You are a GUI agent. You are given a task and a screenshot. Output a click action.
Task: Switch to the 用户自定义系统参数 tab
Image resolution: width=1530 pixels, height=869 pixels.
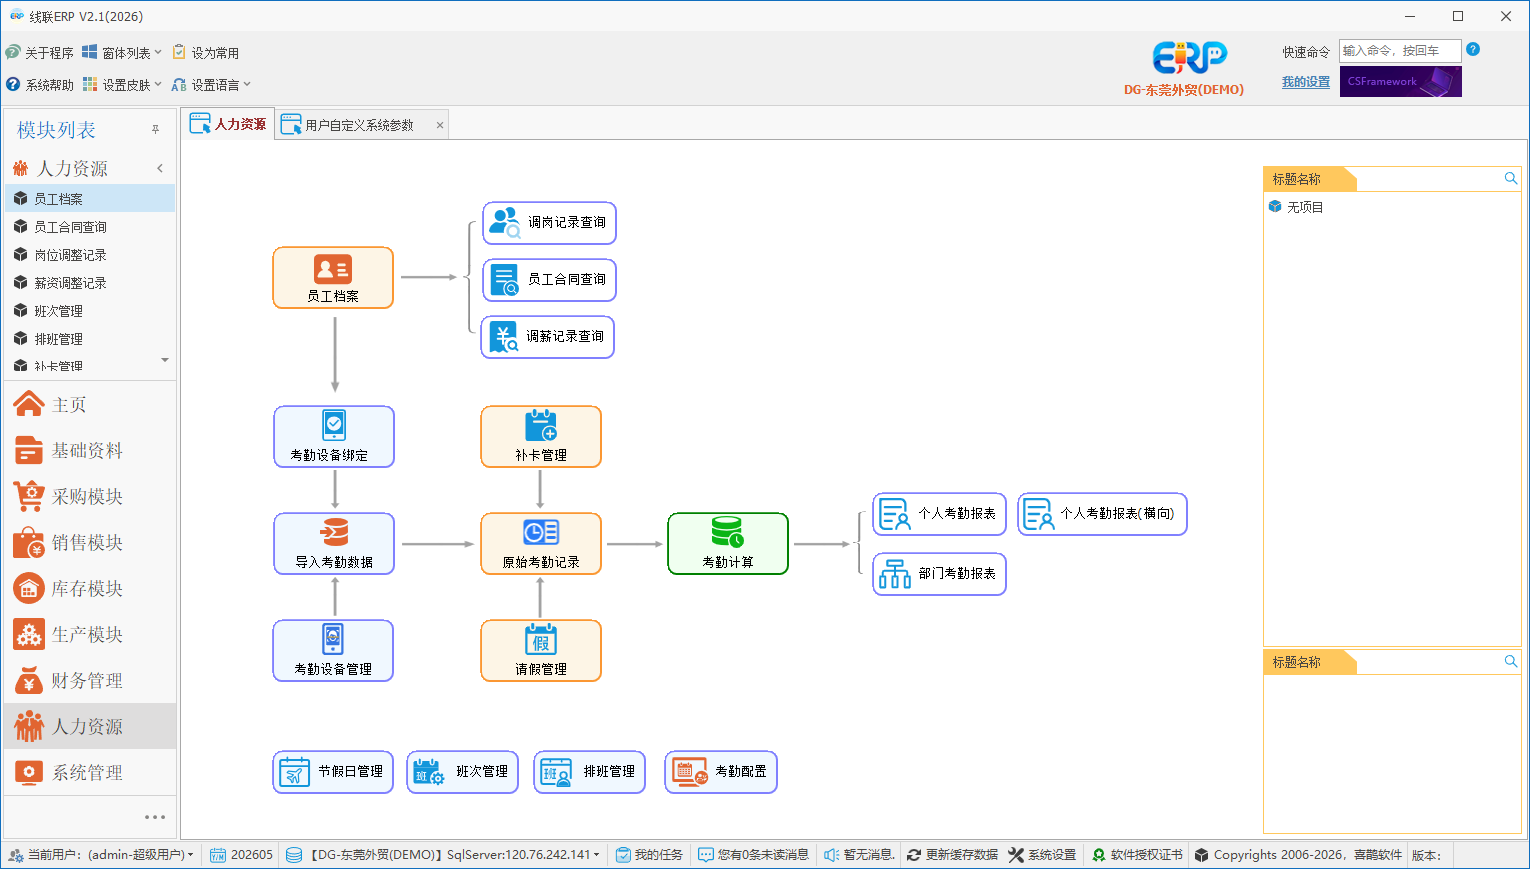(x=359, y=125)
